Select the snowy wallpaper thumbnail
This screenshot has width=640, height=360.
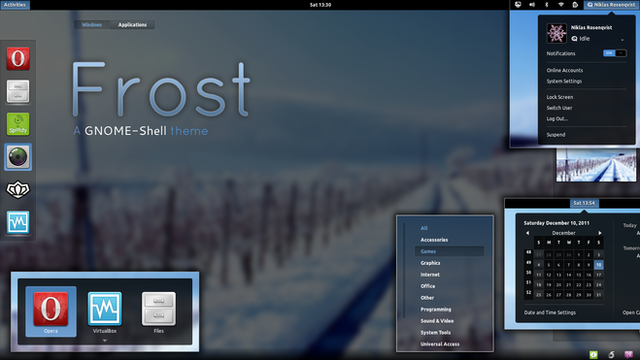click(x=596, y=165)
